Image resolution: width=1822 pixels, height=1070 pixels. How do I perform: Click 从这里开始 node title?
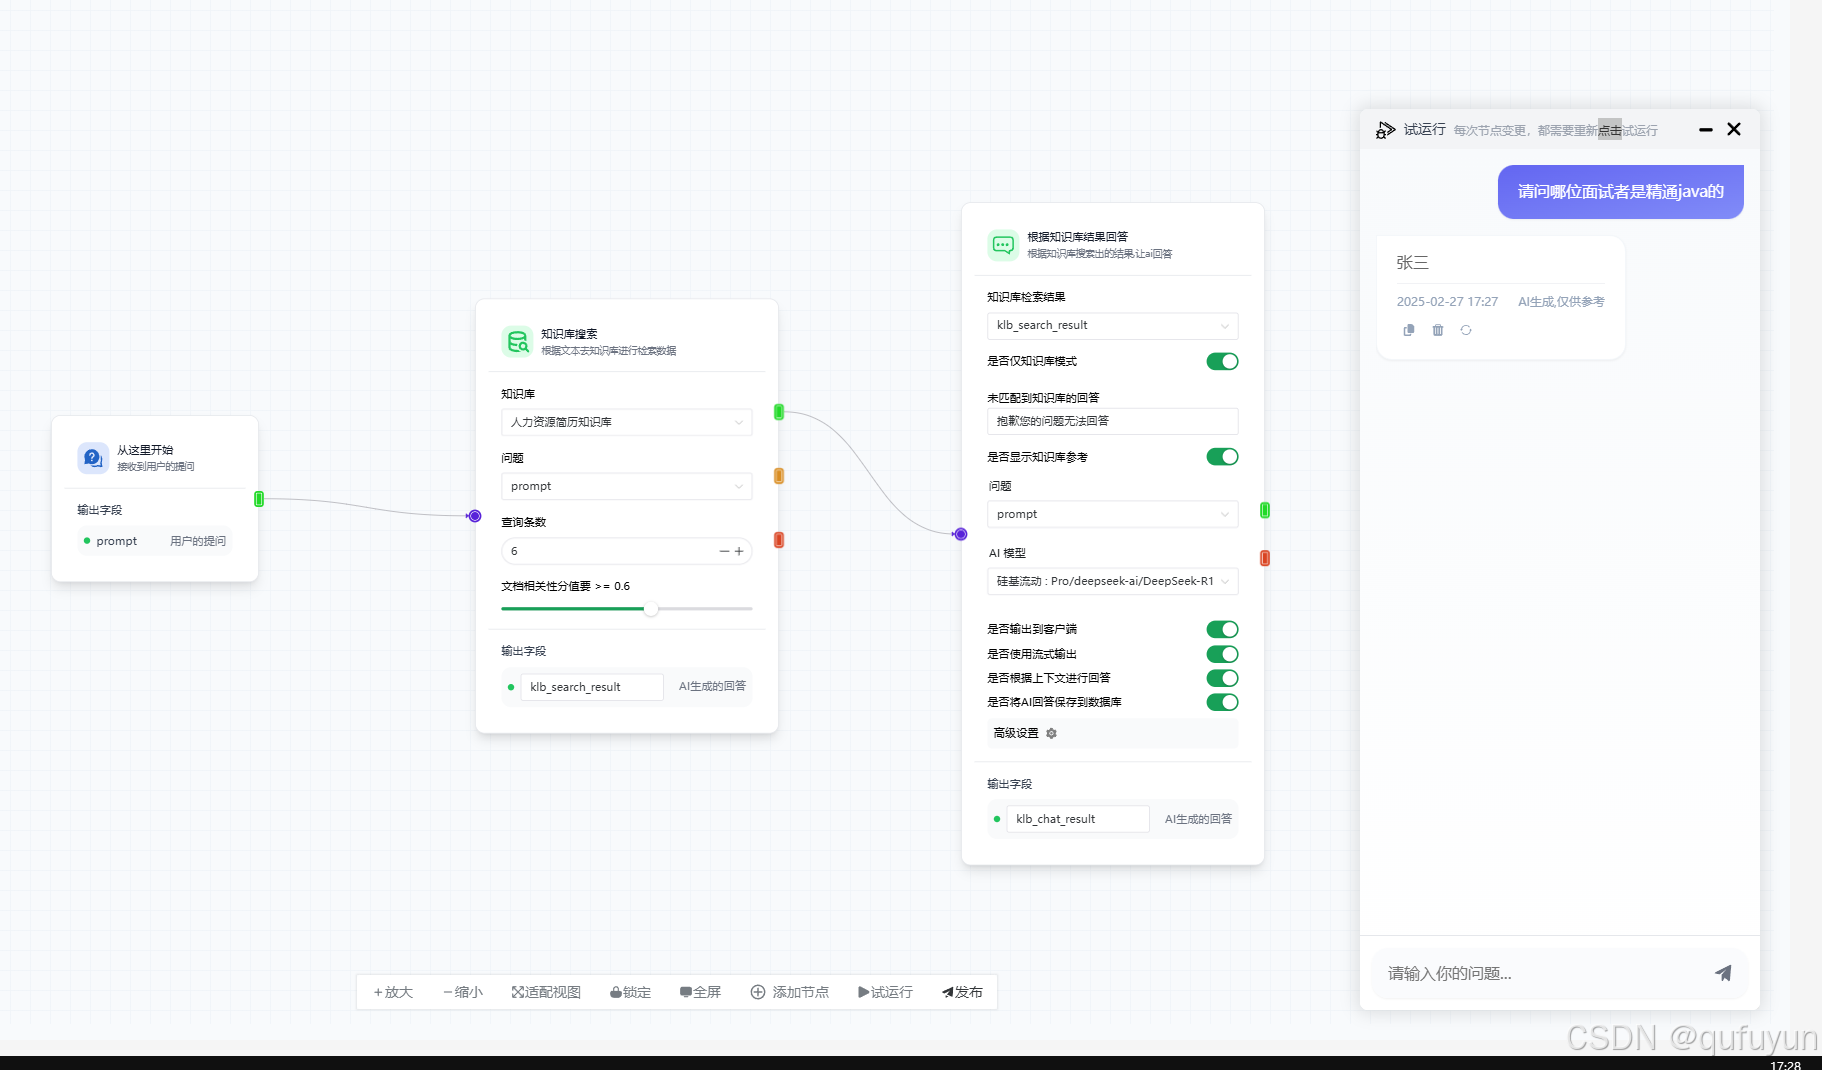145,450
